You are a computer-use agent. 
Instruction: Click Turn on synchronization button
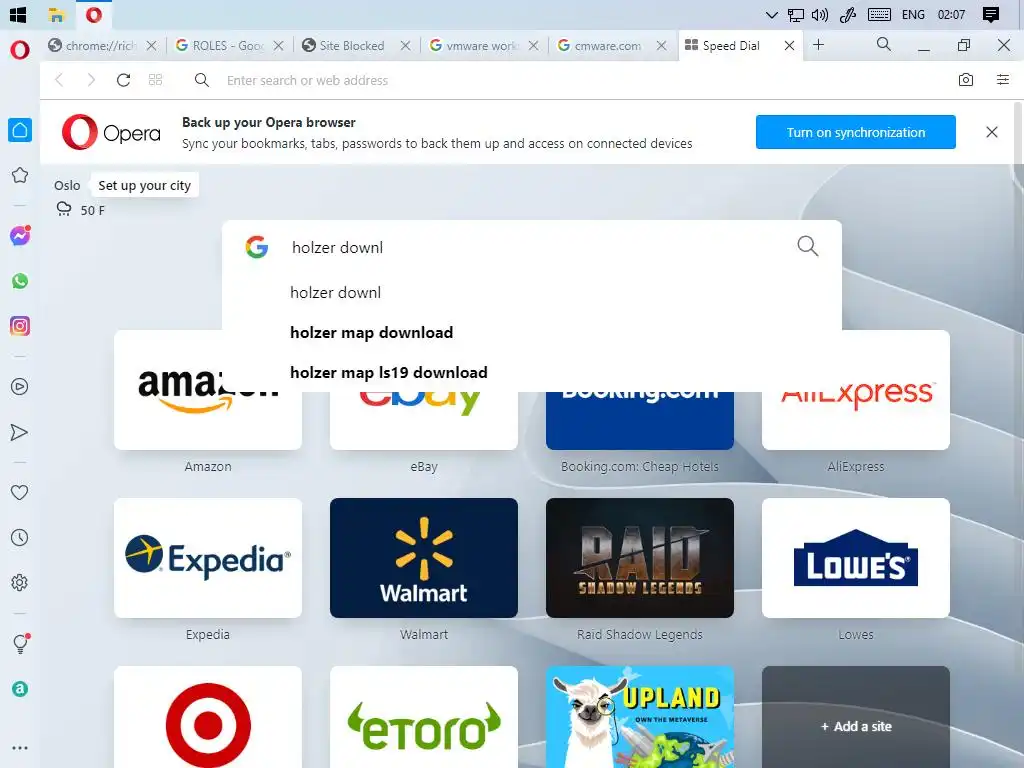[856, 132]
